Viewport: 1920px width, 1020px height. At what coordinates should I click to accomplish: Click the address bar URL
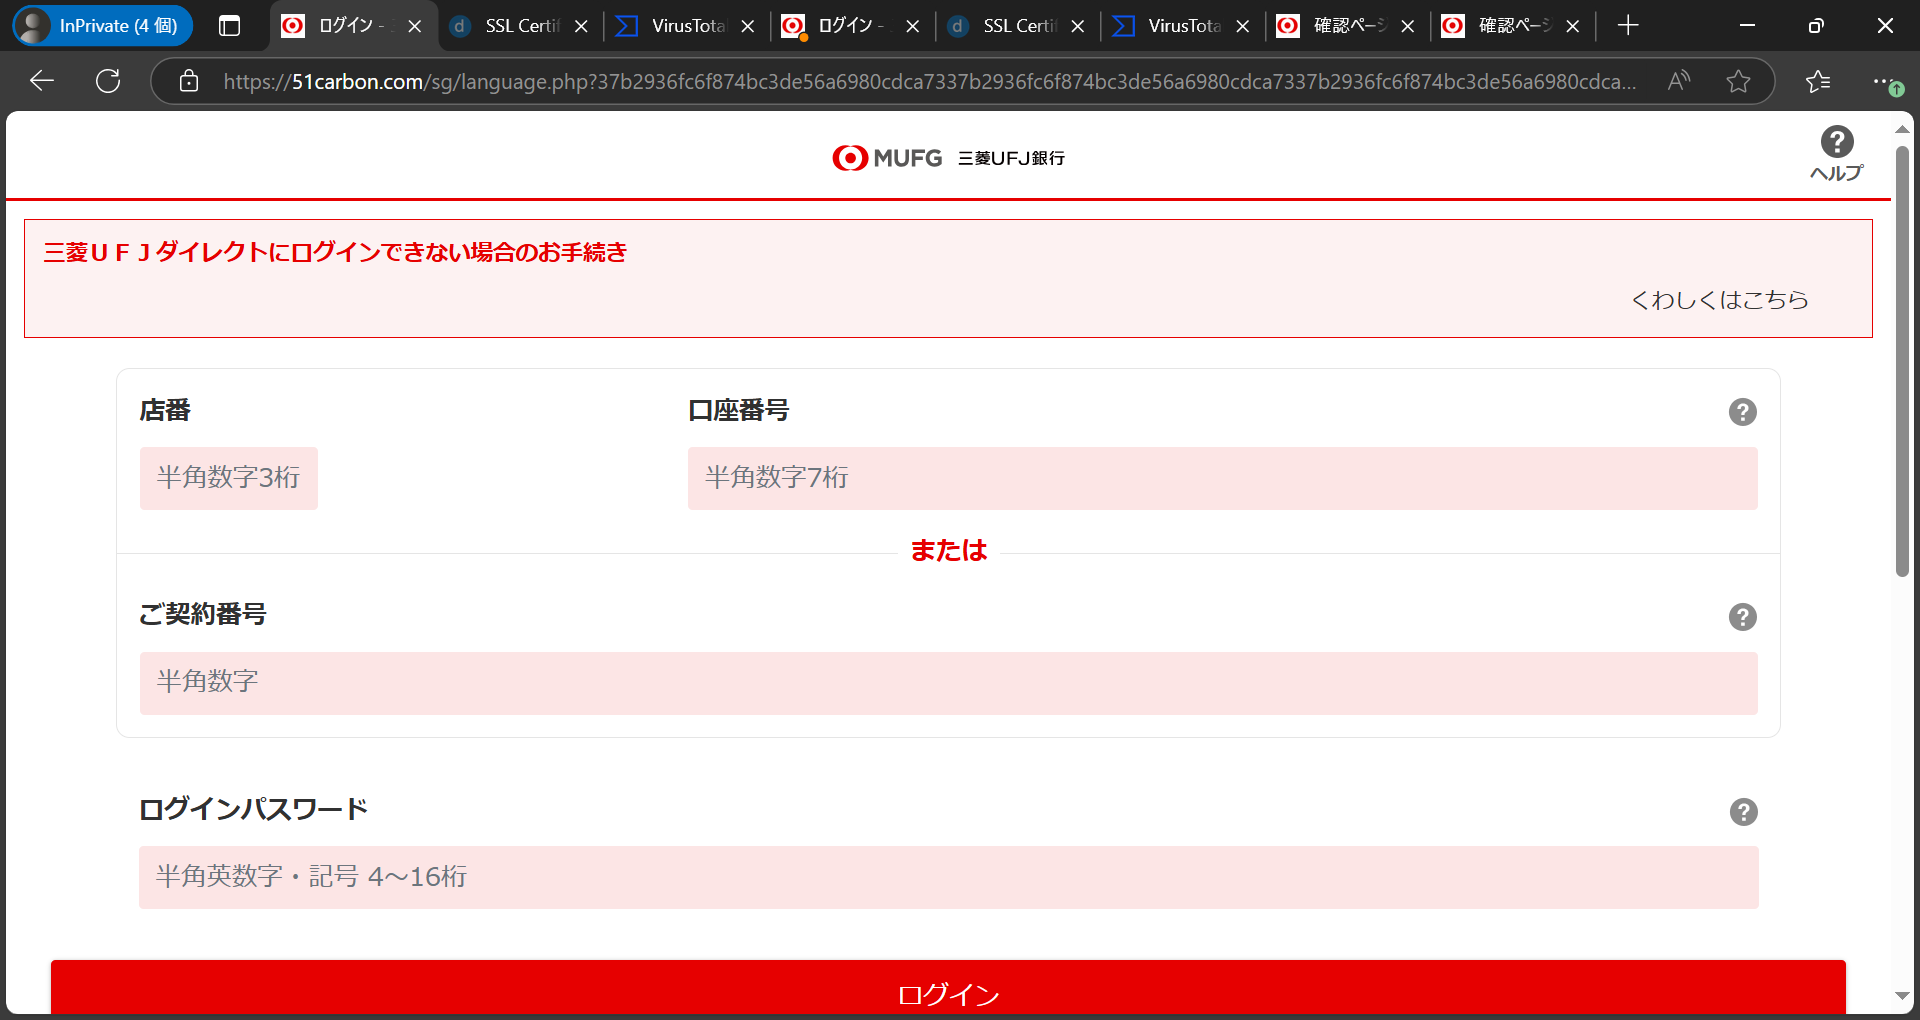click(x=930, y=81)
